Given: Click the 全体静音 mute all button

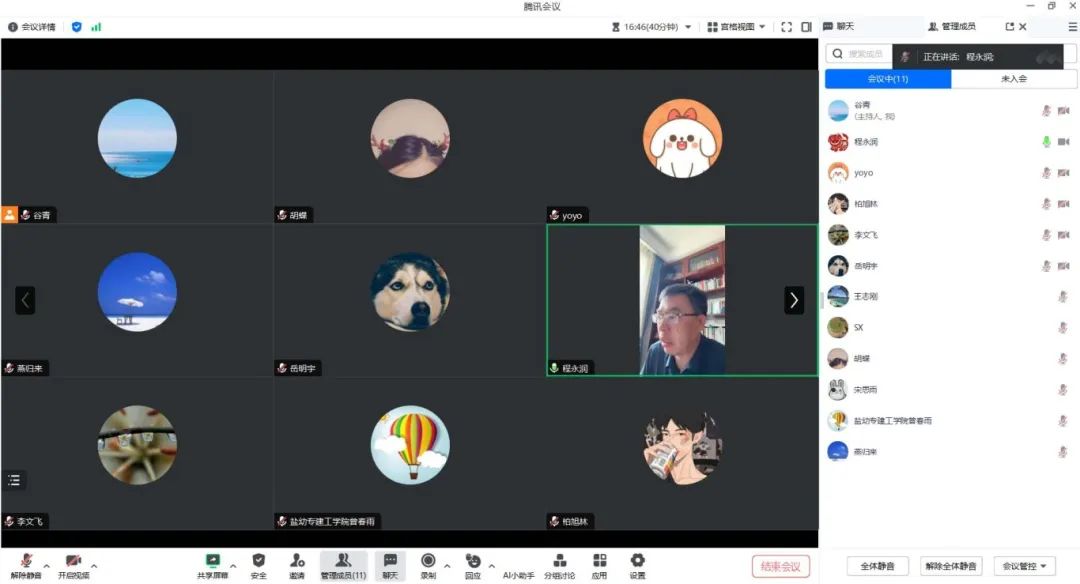Looking at the screenshot, I should point(878,566).
